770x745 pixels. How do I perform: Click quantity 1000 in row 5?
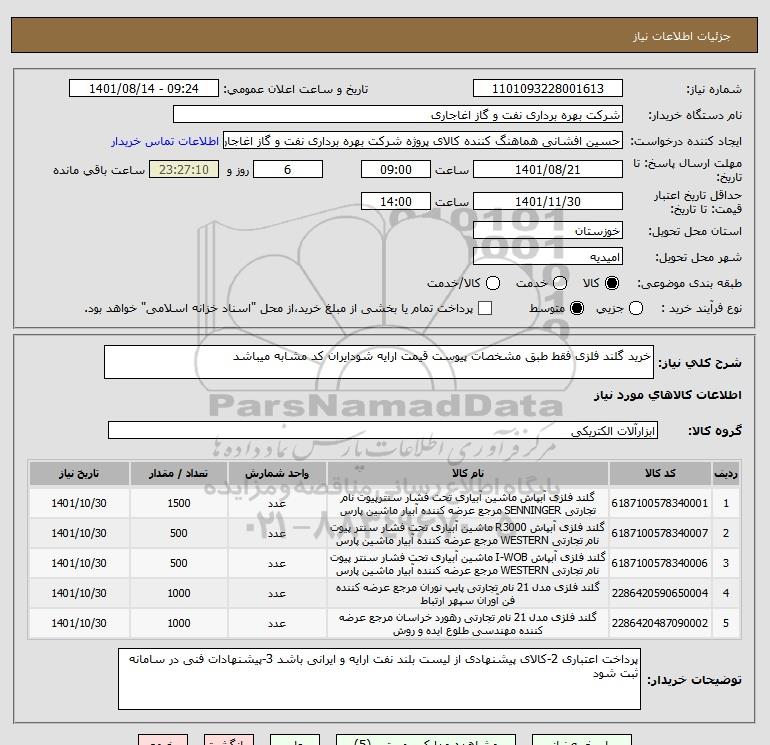179,623
